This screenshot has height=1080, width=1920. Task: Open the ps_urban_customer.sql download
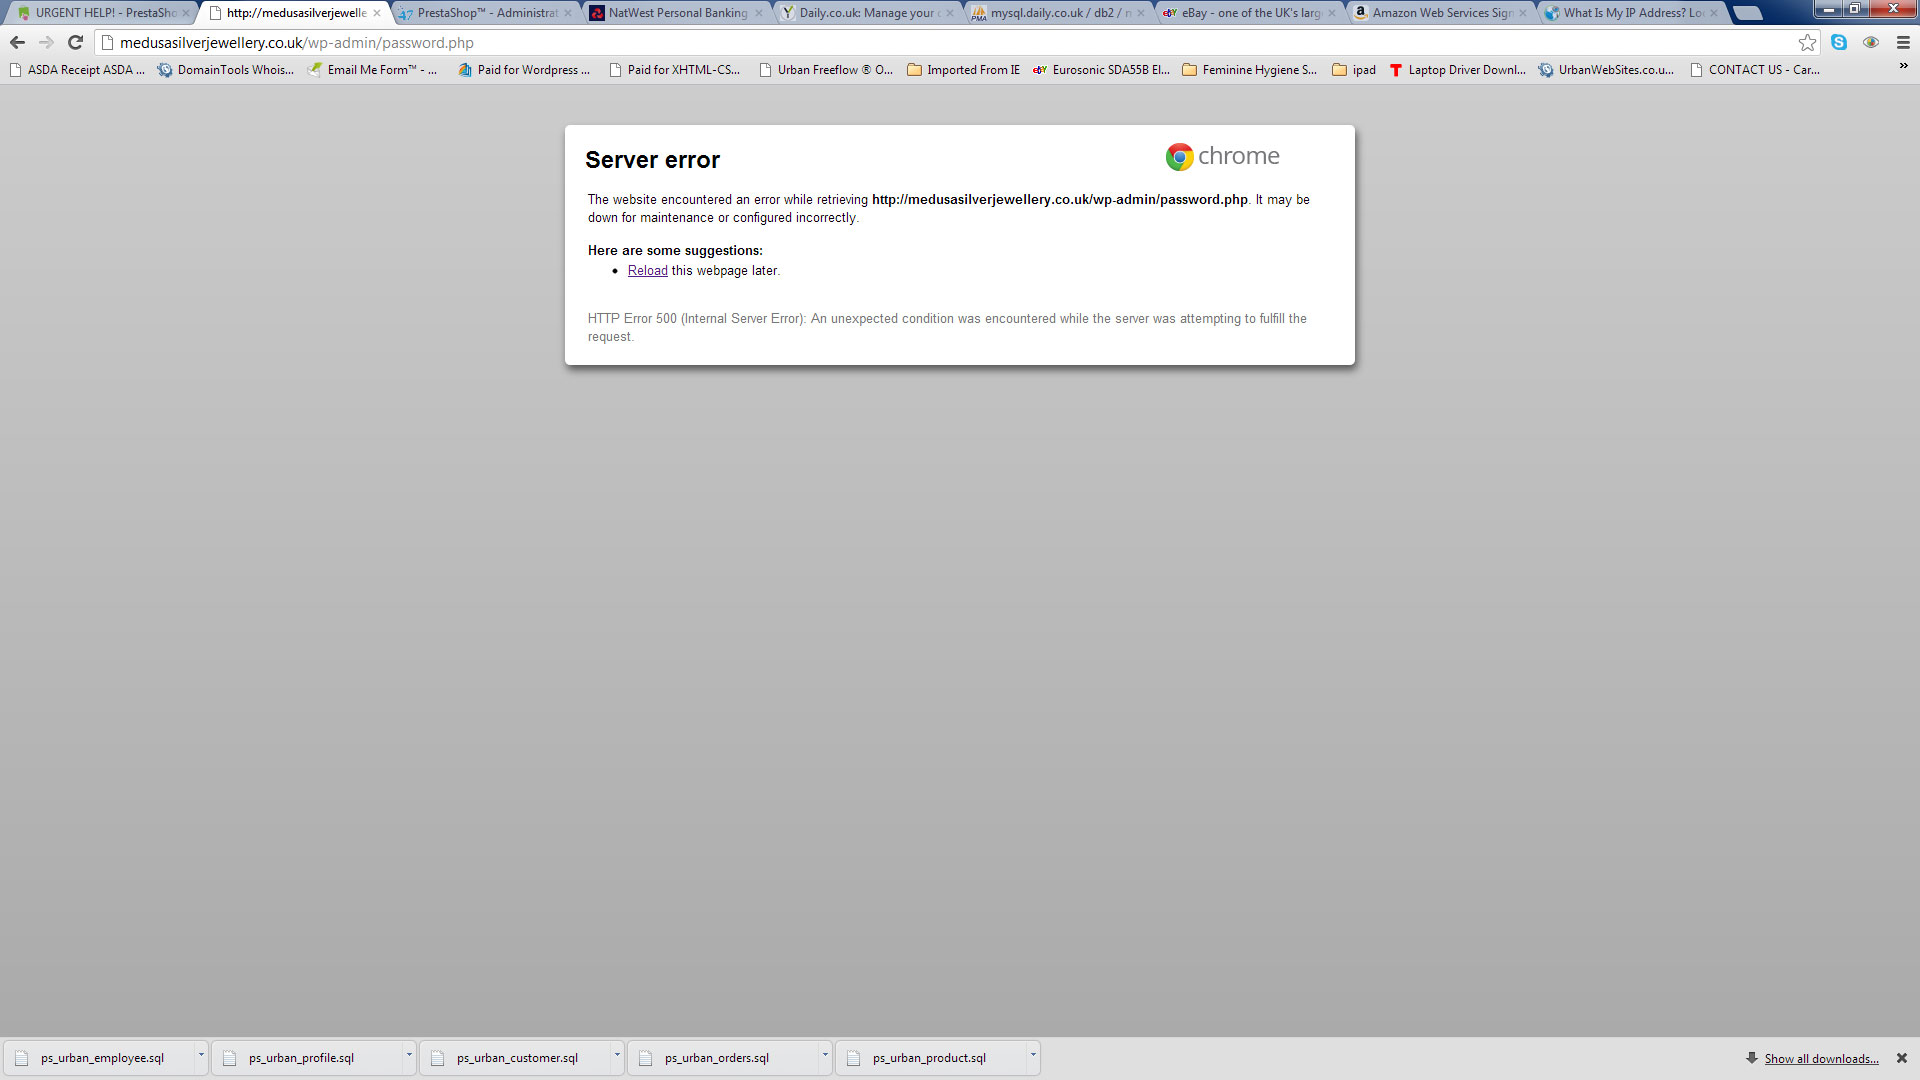click(x=516, y=1058)
